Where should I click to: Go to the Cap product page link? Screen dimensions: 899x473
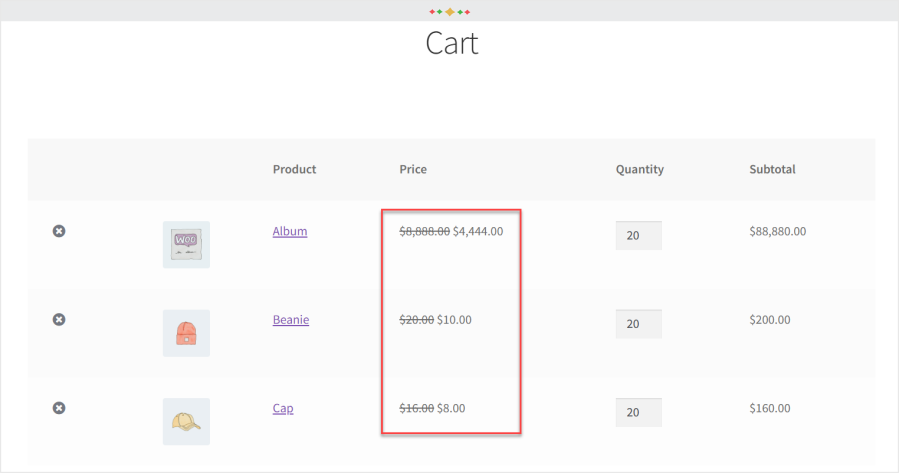click(x=283, y=408)
